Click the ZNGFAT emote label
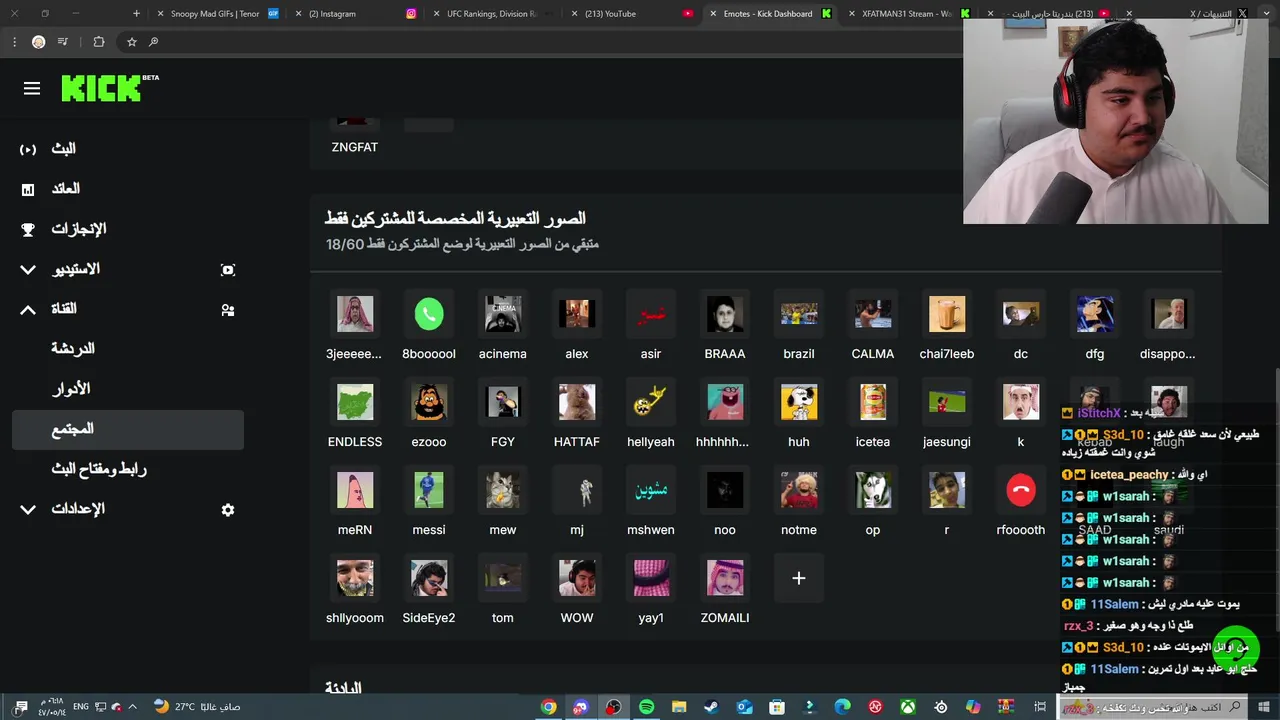The image size is (1280, 720). click(x=355, y=147)
